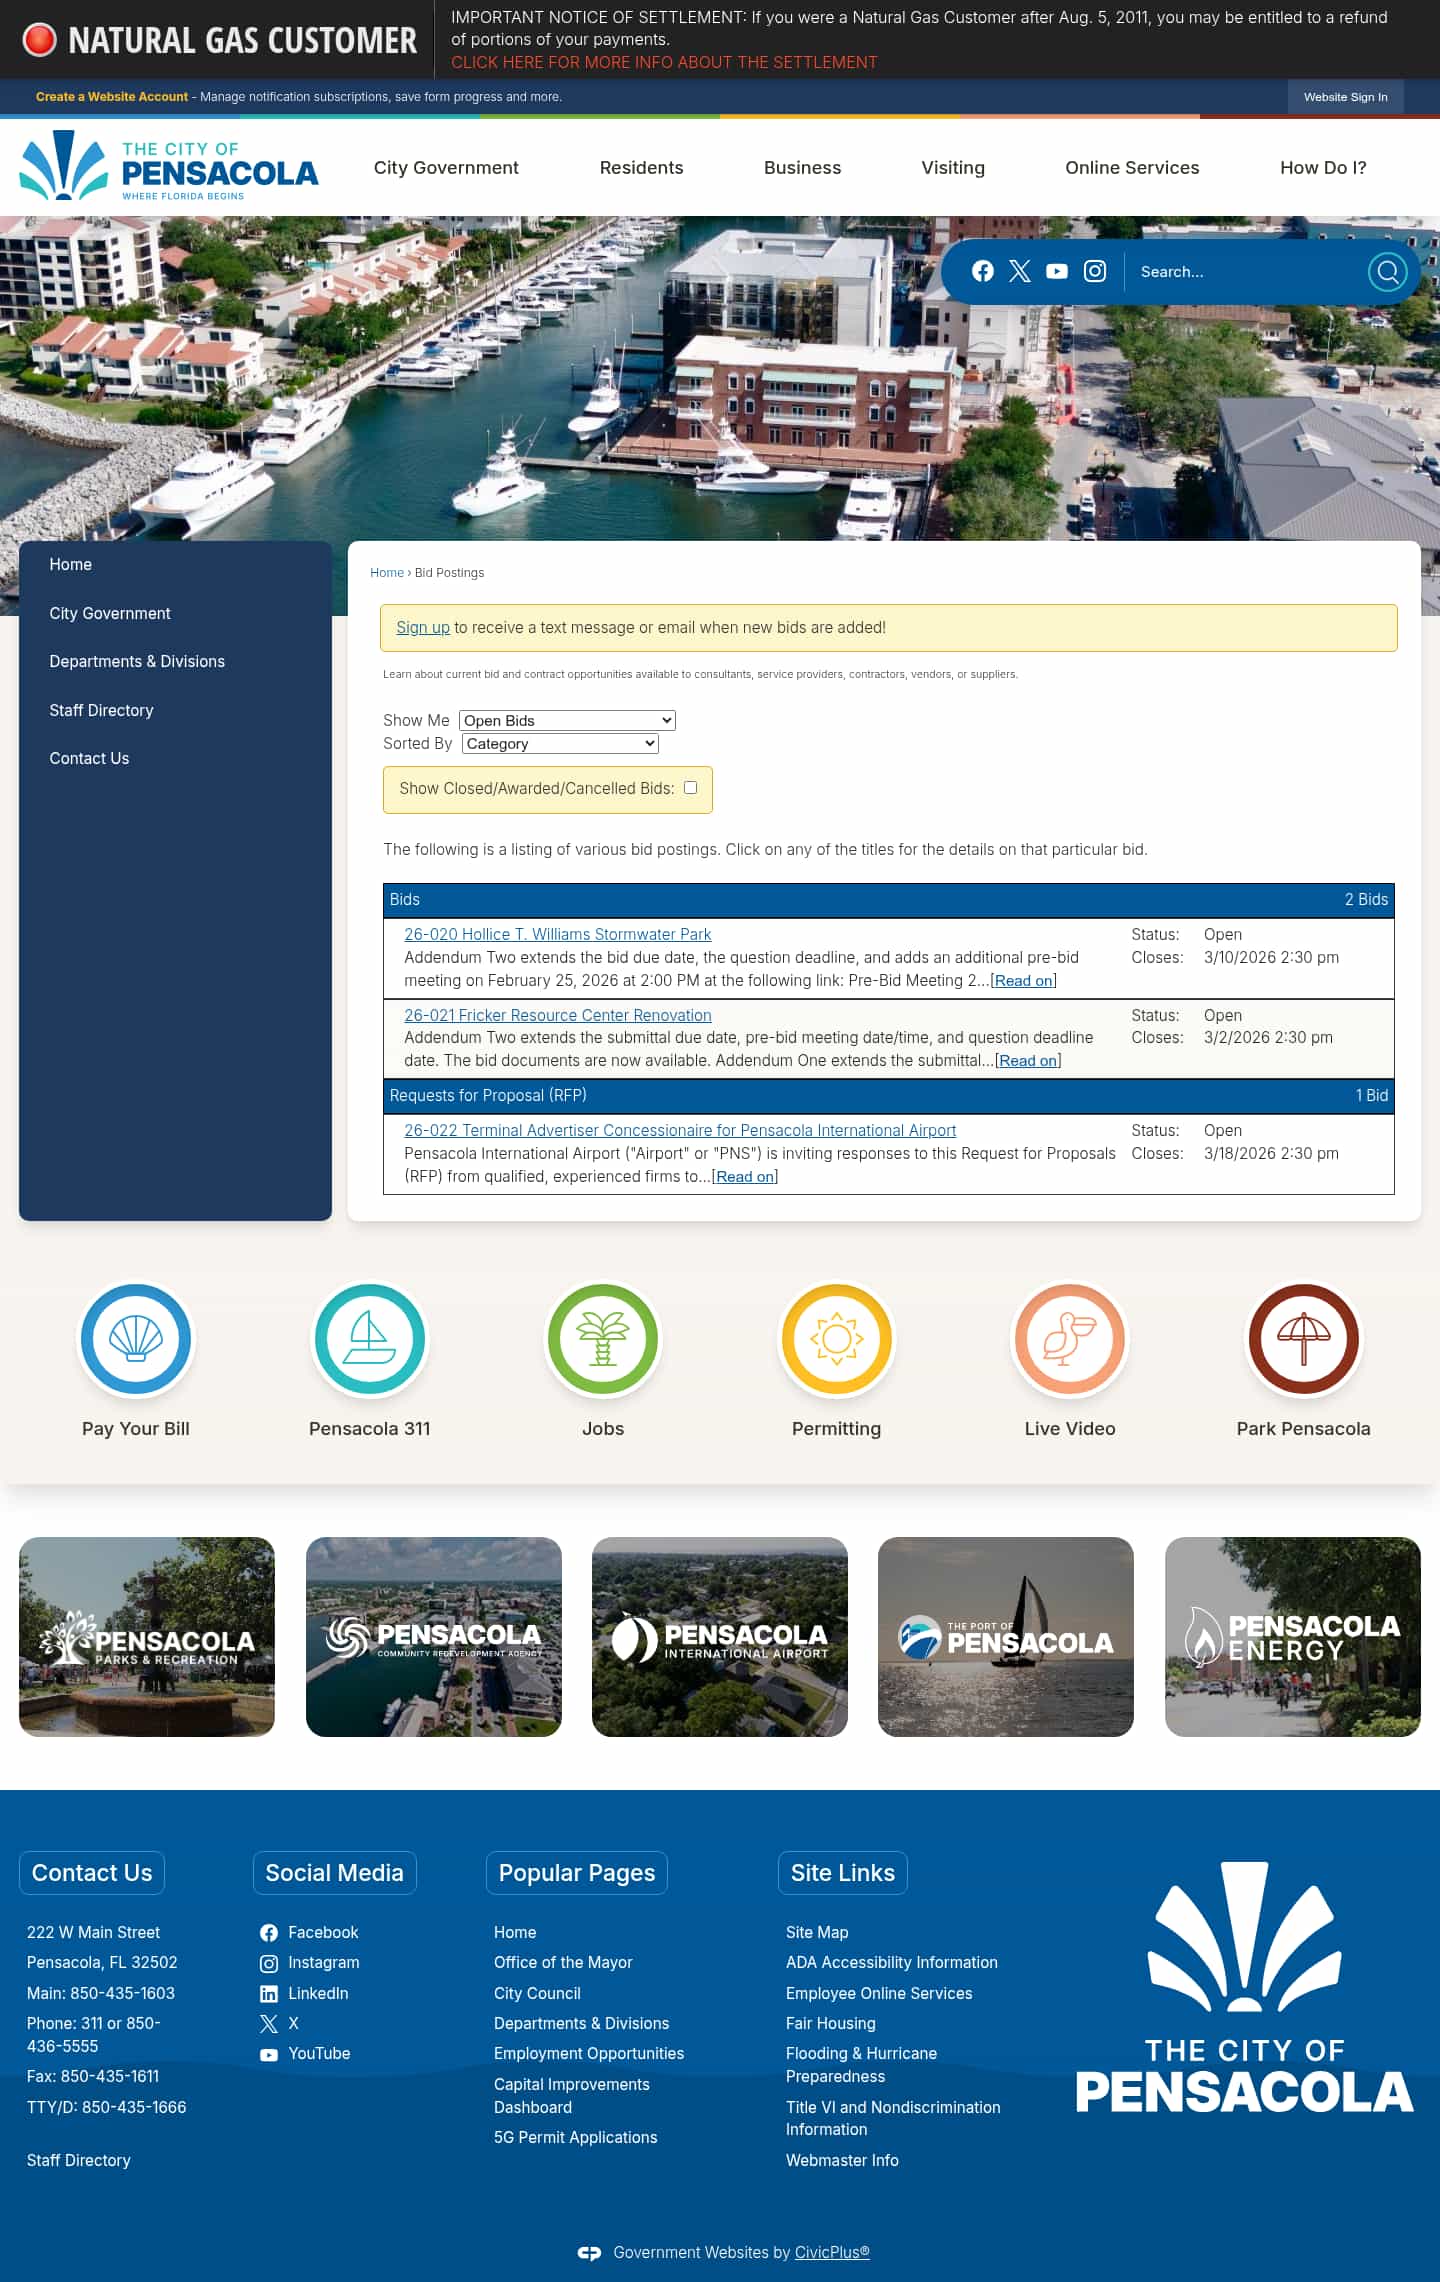This screenshot has height=2282, width=1440.
Task: Click the CivicPlus logo icon in footer
Action: [x=589, y=2253]
